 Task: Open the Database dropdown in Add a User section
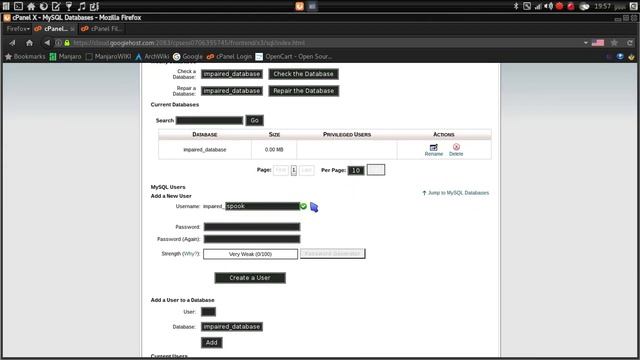point(231,327)
